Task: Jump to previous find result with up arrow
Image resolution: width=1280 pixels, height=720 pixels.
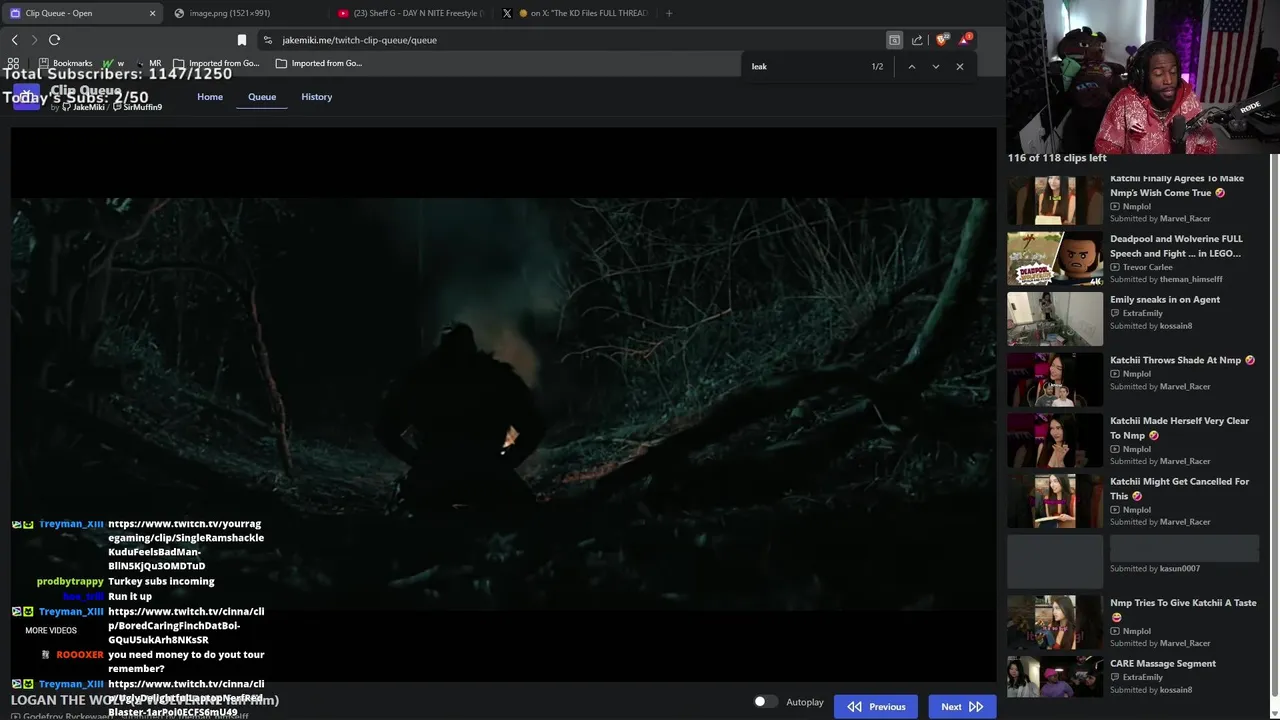Action: click(911, 67)
